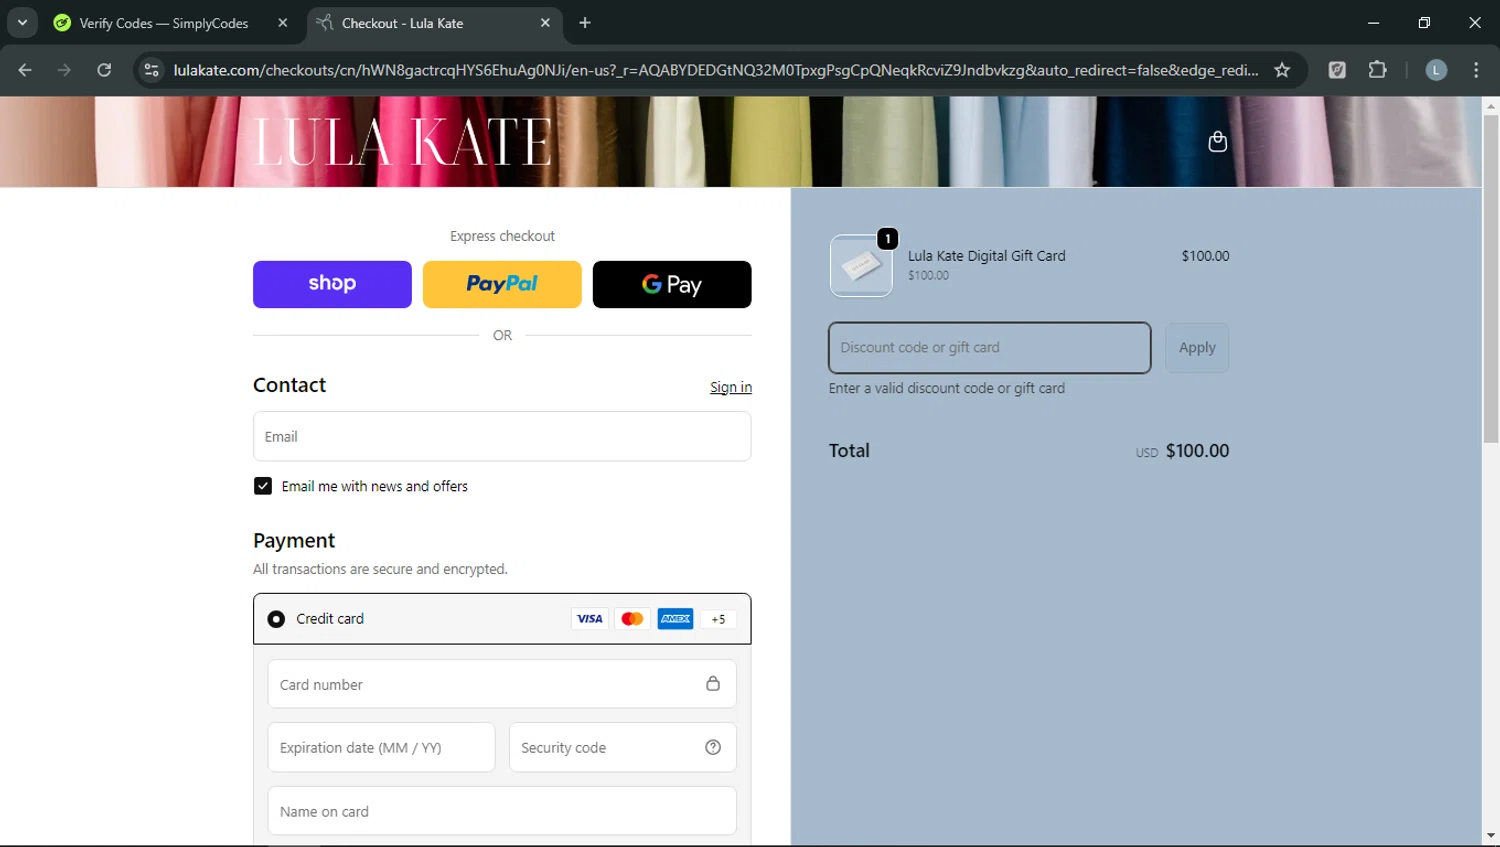
Task: Bookmark this page with the star icon
Action: [1282, 70]
